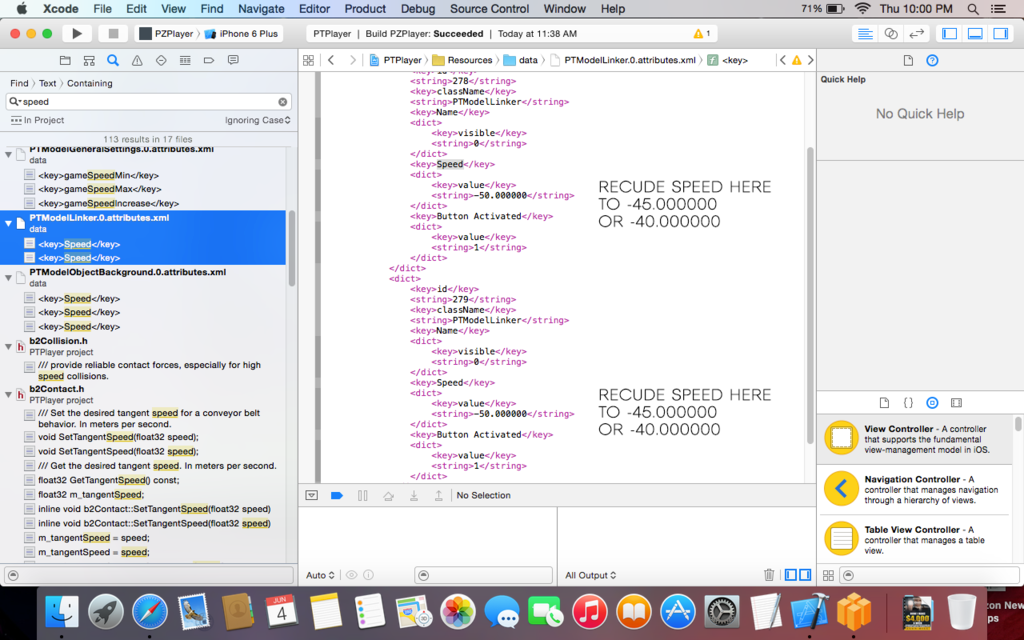Image resolution: width=1024 pixels, height=640 pixels.
Task: Open the Navigate menu
Action: pyautogui.click(x=261, y=9)
